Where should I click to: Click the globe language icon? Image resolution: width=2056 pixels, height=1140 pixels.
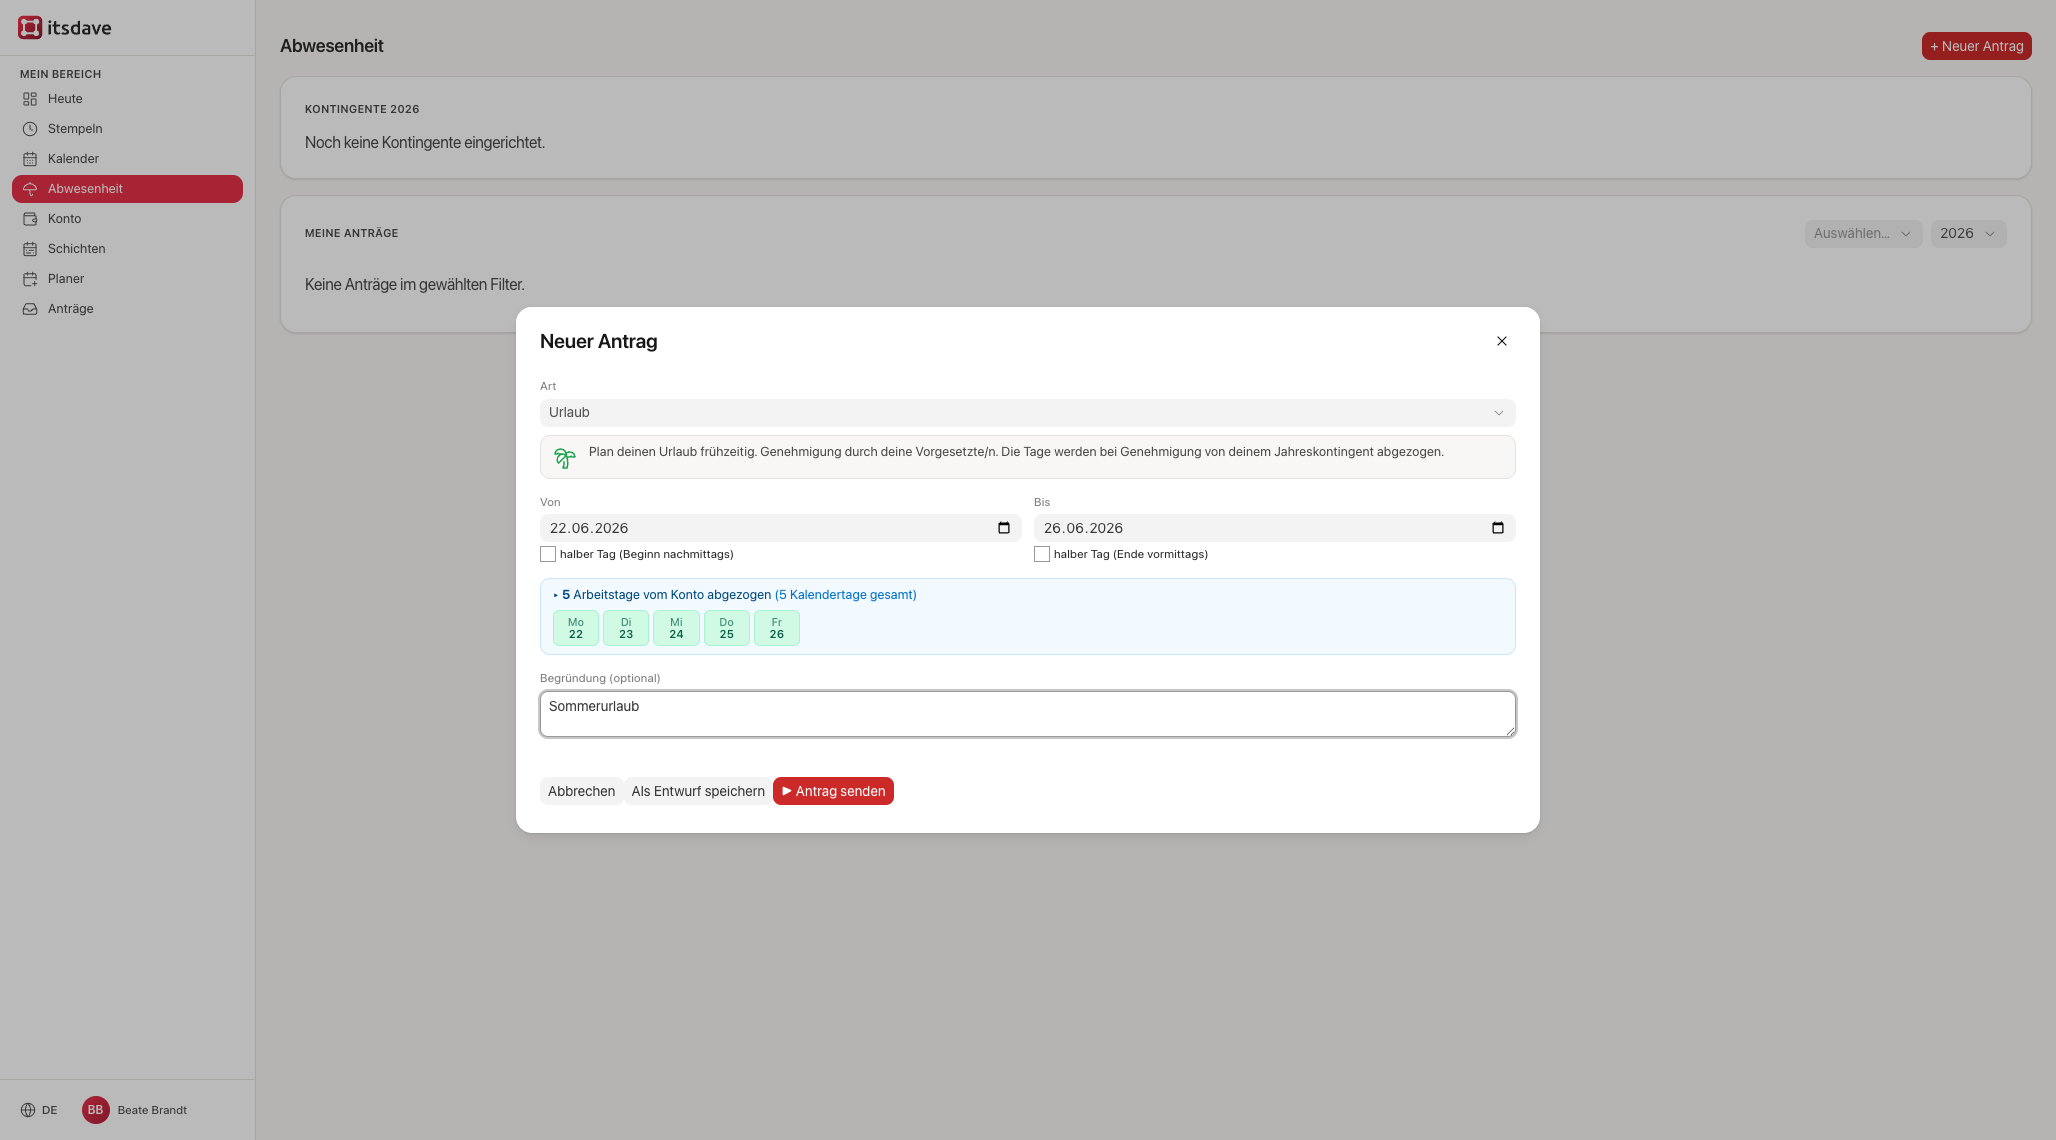pos(28,1110)
